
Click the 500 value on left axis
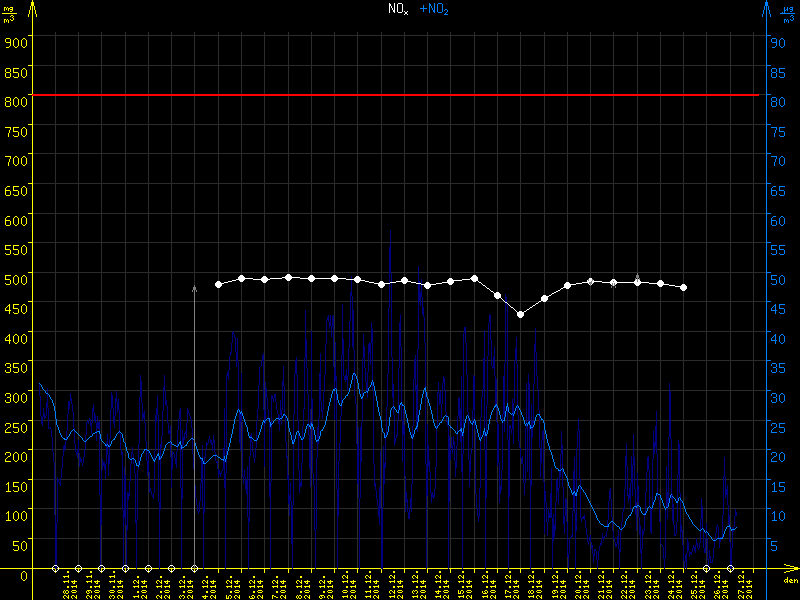click(x=16, y=277)
